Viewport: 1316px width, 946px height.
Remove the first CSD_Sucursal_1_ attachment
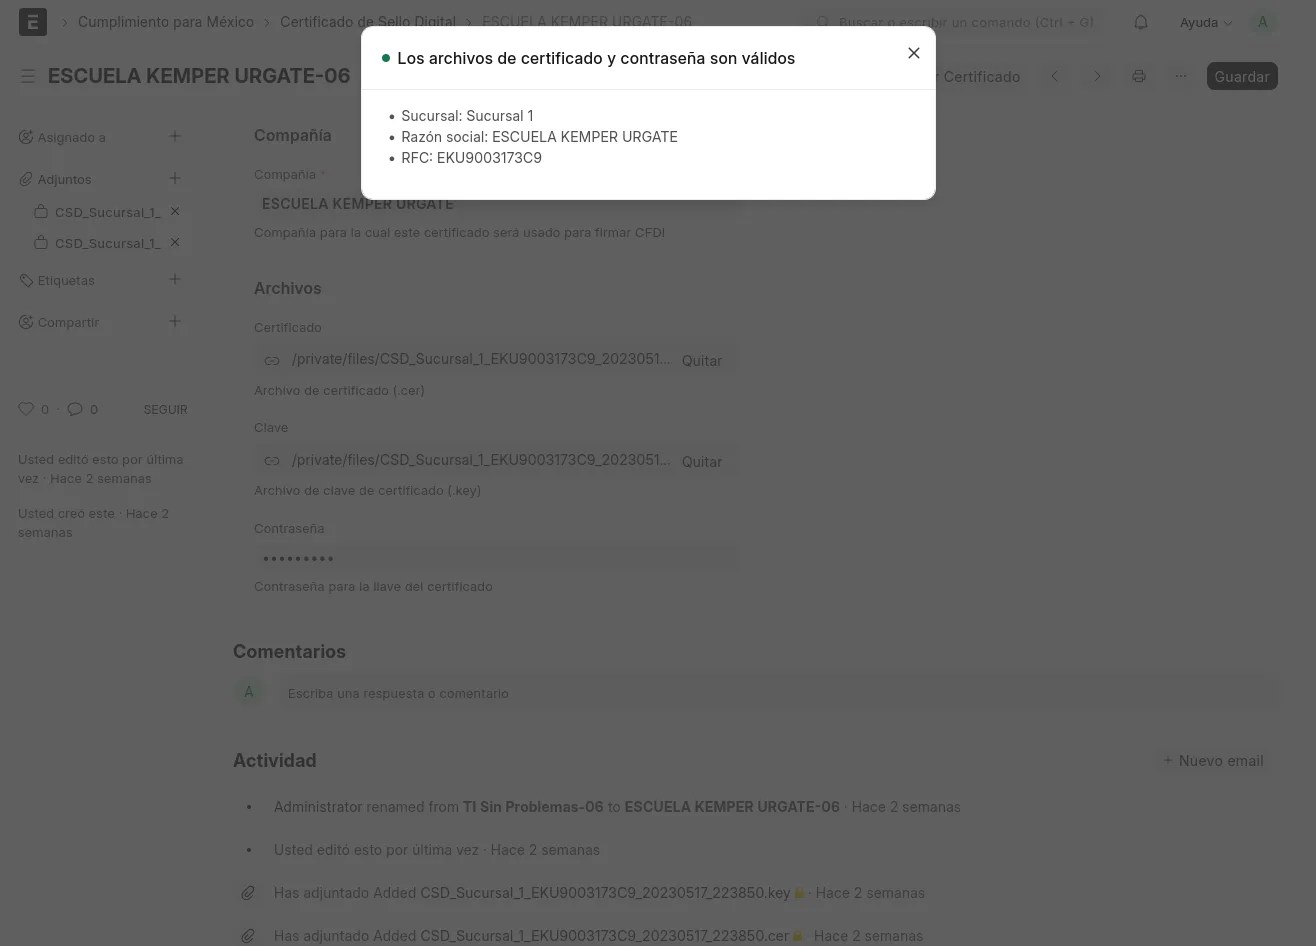click(x=175, y=212)
